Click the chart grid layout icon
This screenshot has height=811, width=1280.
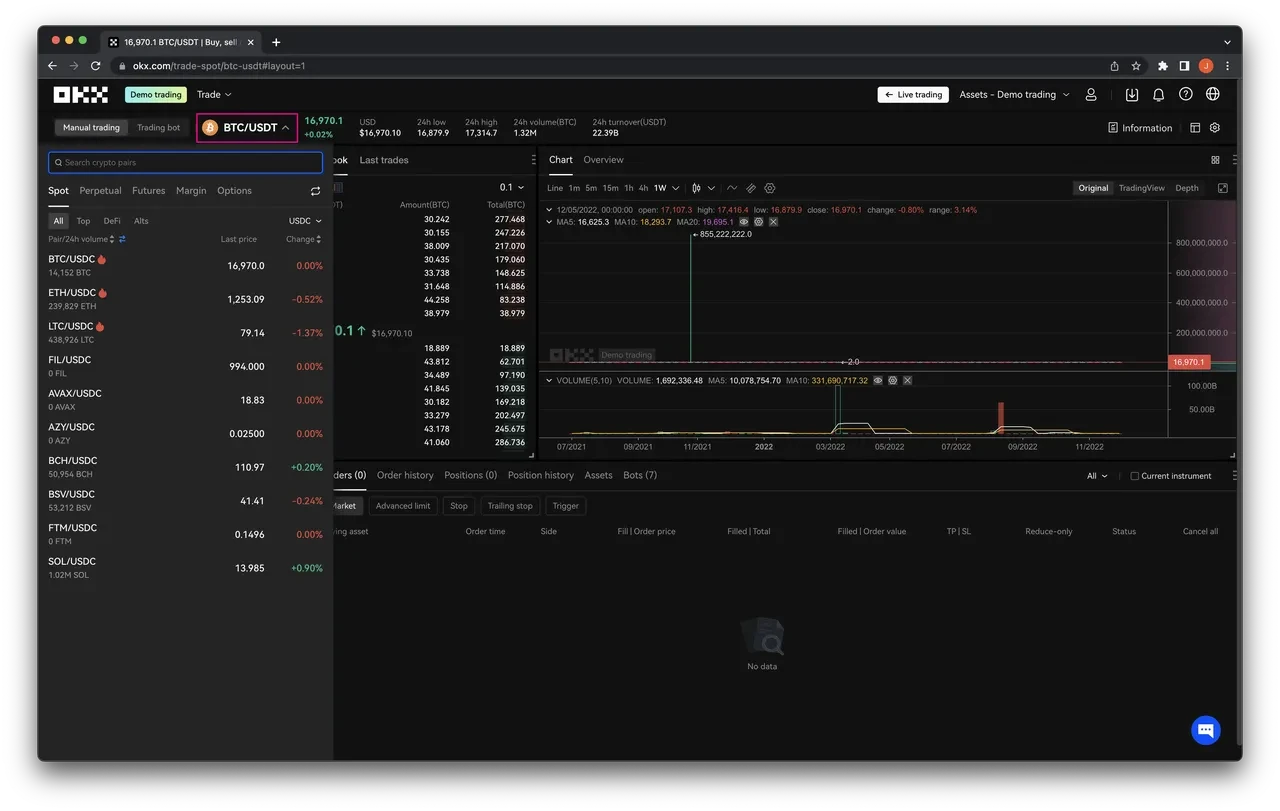1215,160
